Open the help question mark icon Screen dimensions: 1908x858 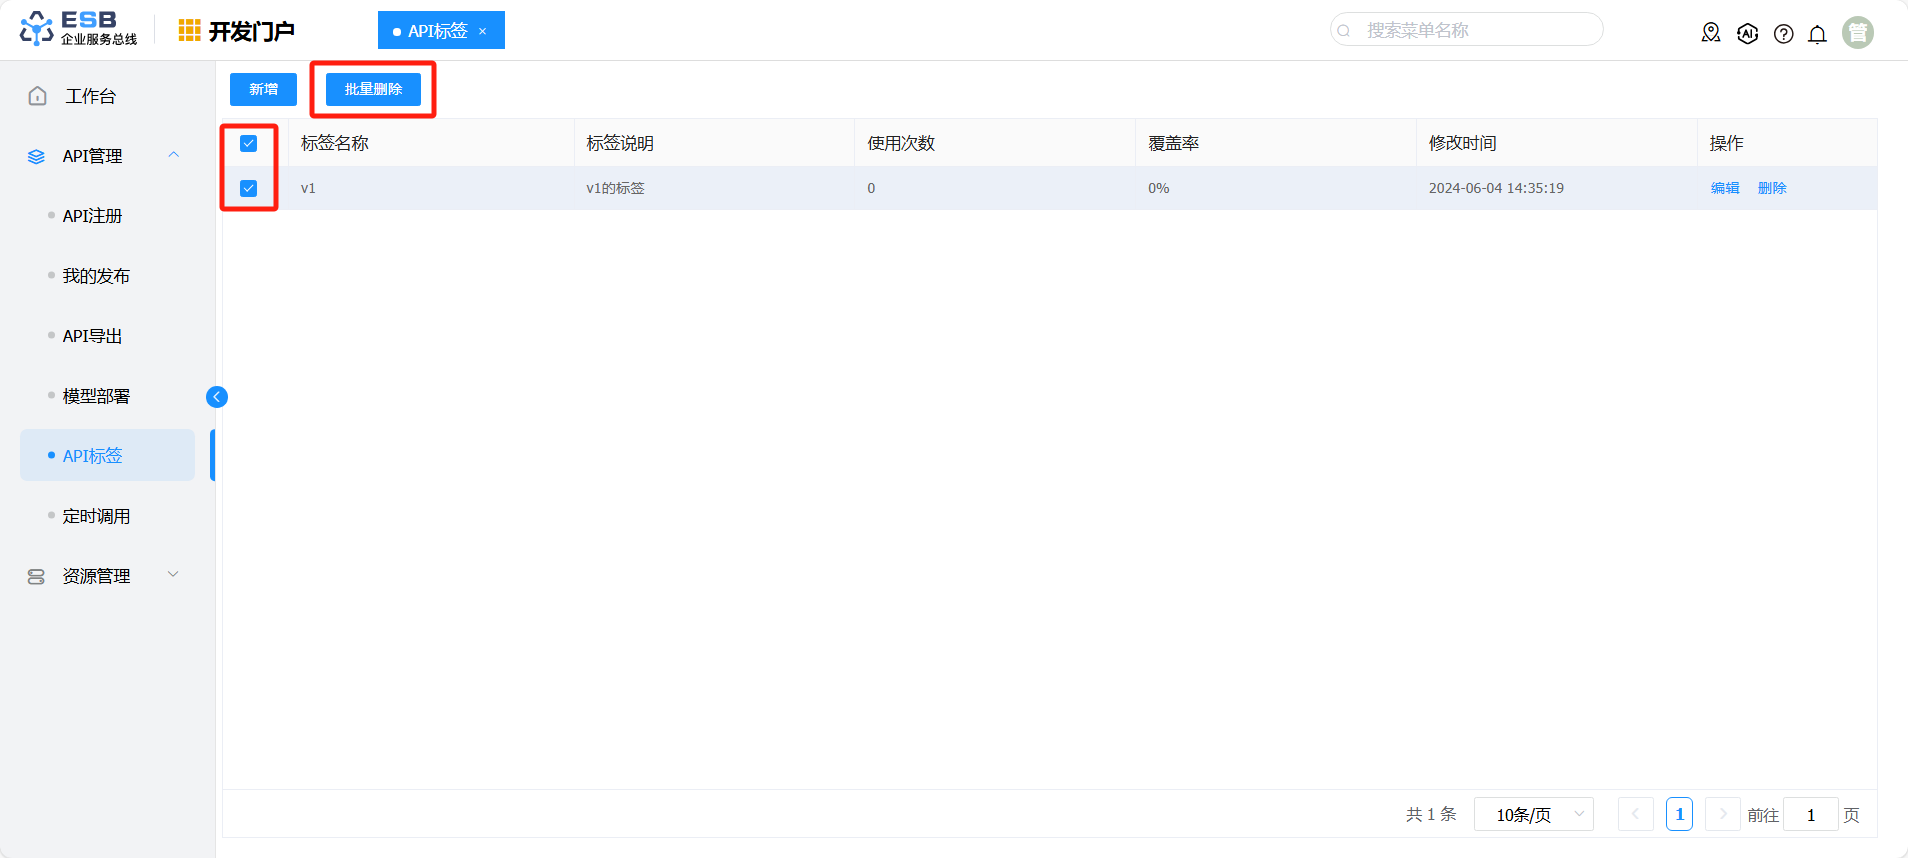click(1783, 34)
